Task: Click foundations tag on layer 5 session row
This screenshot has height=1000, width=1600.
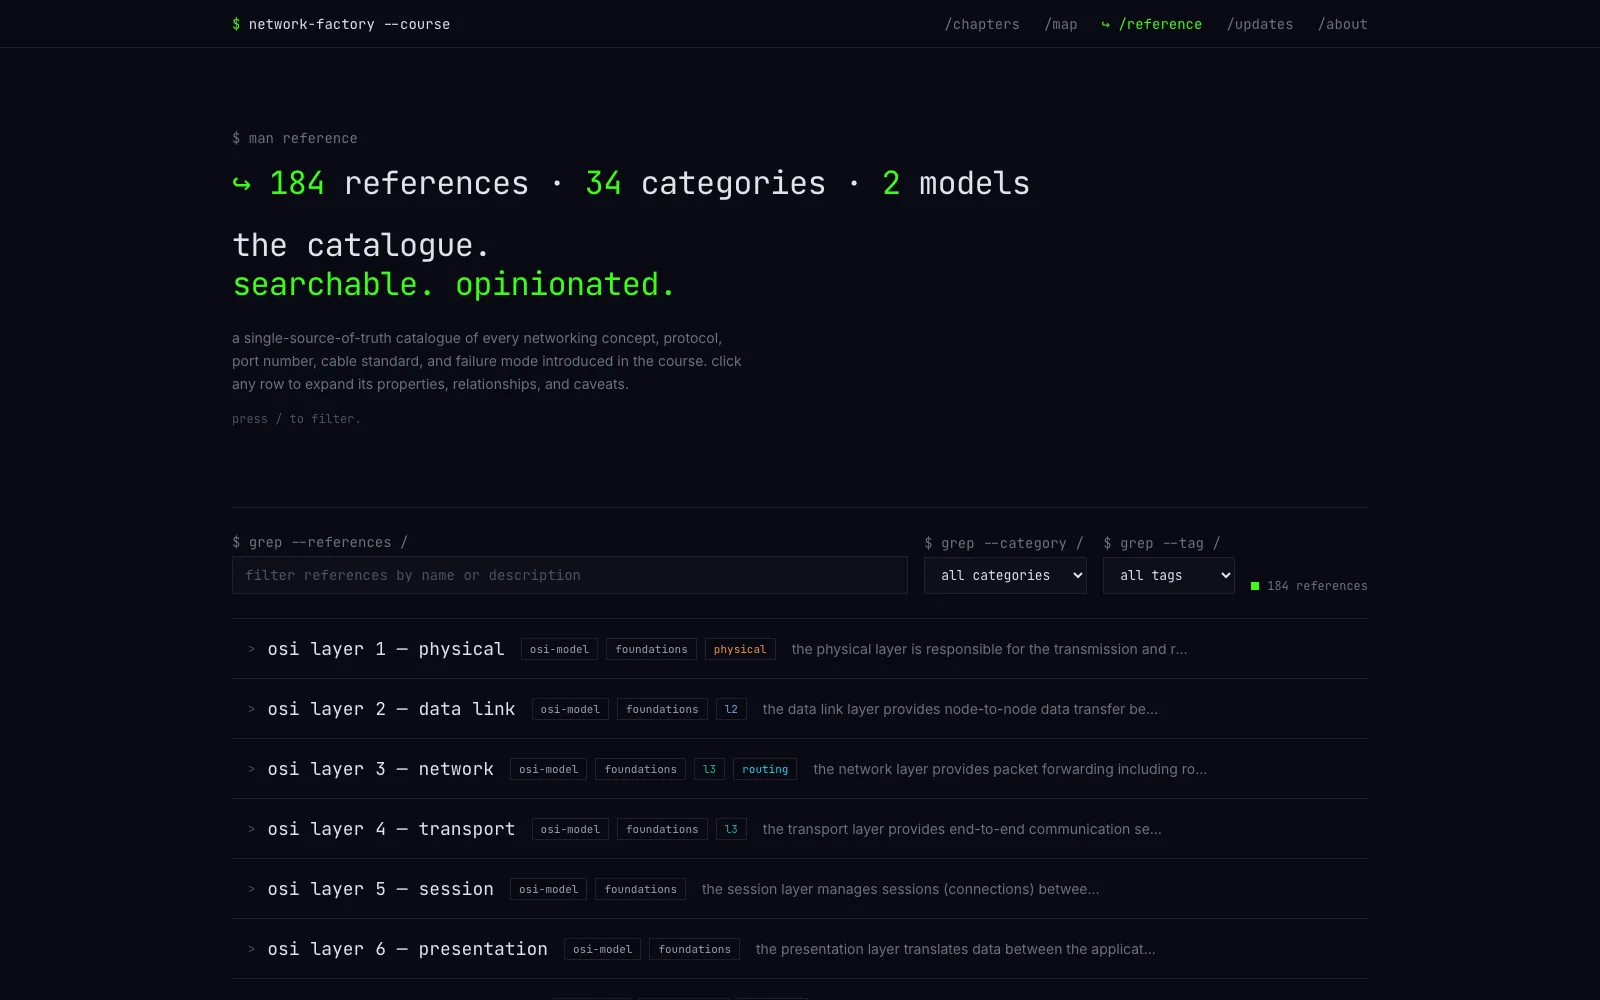Action: click(x=640, y=889)
